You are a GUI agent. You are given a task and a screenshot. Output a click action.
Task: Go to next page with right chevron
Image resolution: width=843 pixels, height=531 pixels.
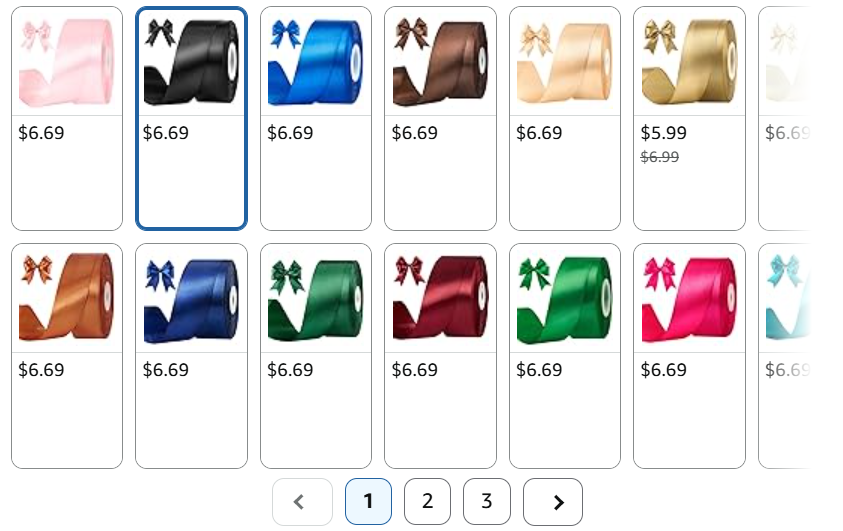(x=553, y=502)
